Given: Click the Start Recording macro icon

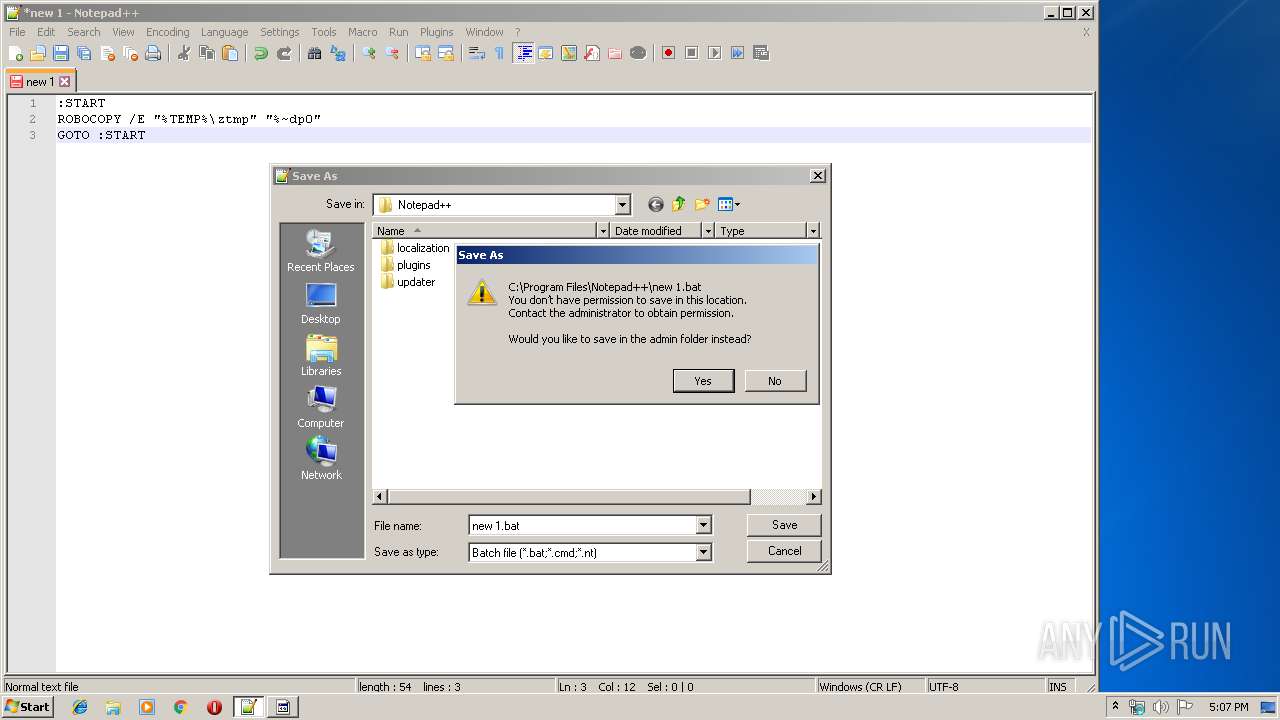Looking at the screenshot, I should pos(668,53).
